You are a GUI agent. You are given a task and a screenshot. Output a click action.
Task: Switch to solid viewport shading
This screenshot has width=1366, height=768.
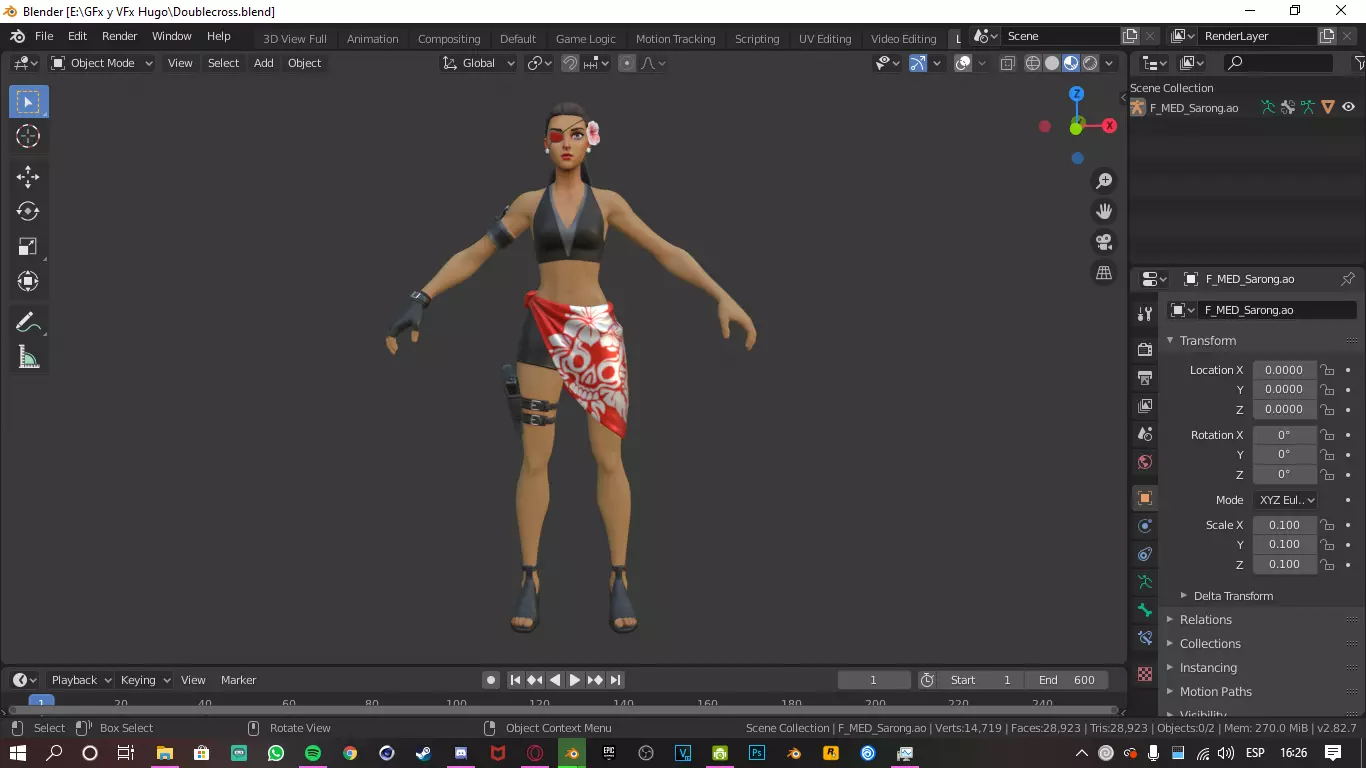pos(1052,63)
